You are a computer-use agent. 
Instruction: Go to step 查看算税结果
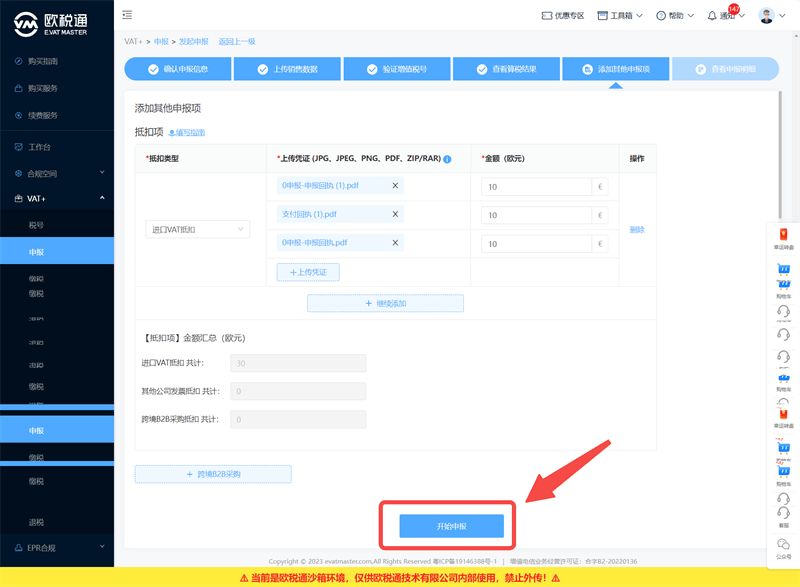506,69
